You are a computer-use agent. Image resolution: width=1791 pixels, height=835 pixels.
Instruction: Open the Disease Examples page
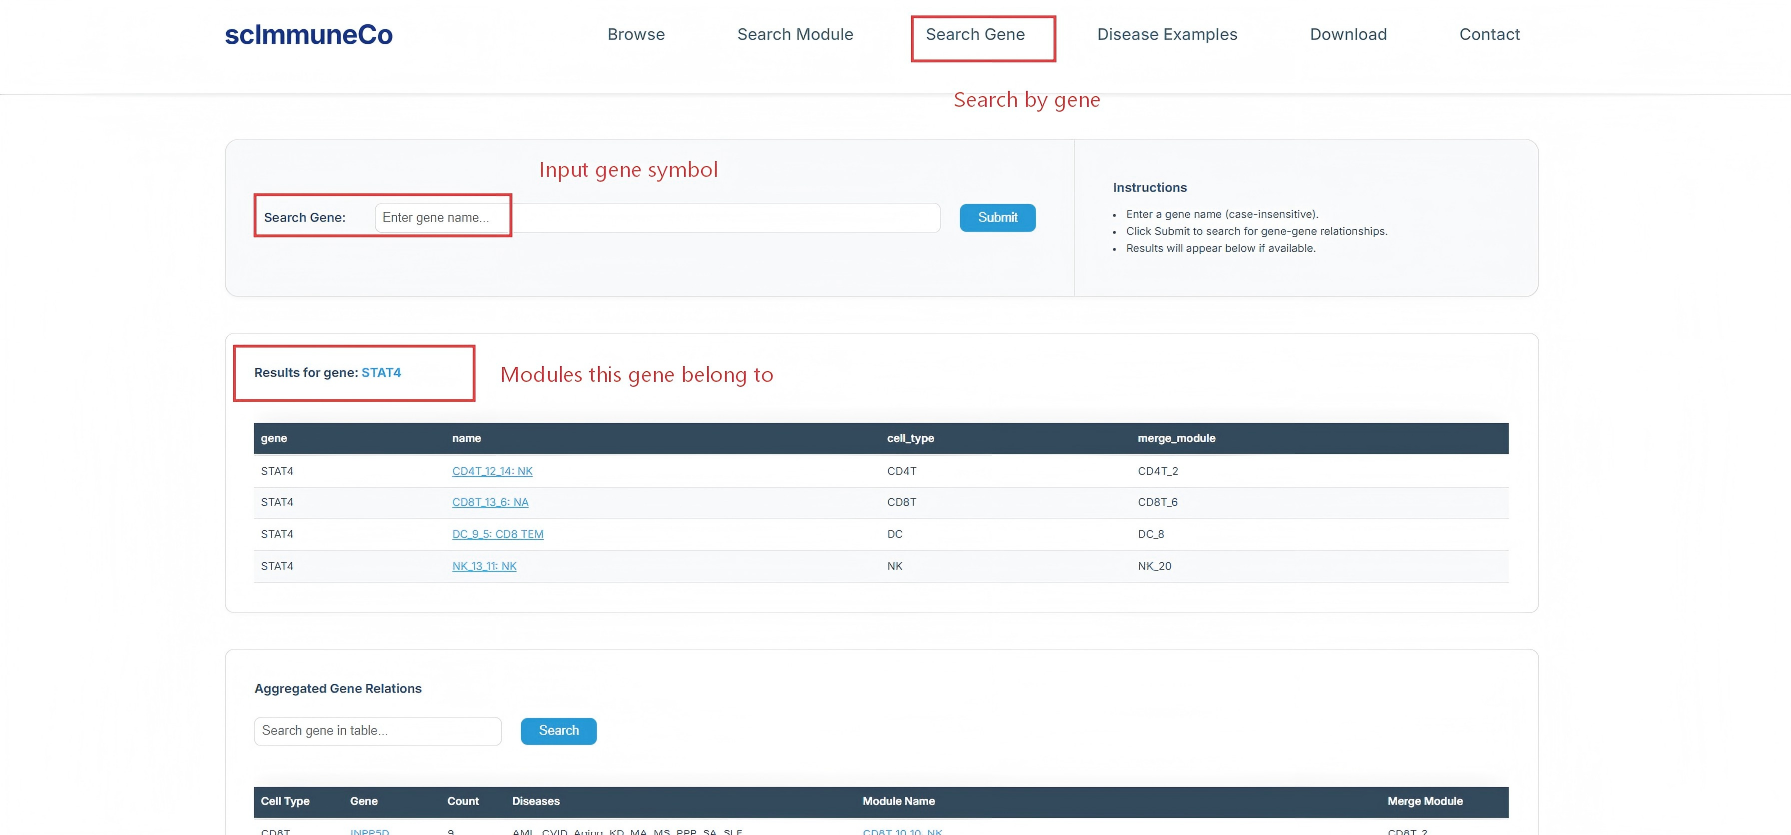[x=1167, y=35]
